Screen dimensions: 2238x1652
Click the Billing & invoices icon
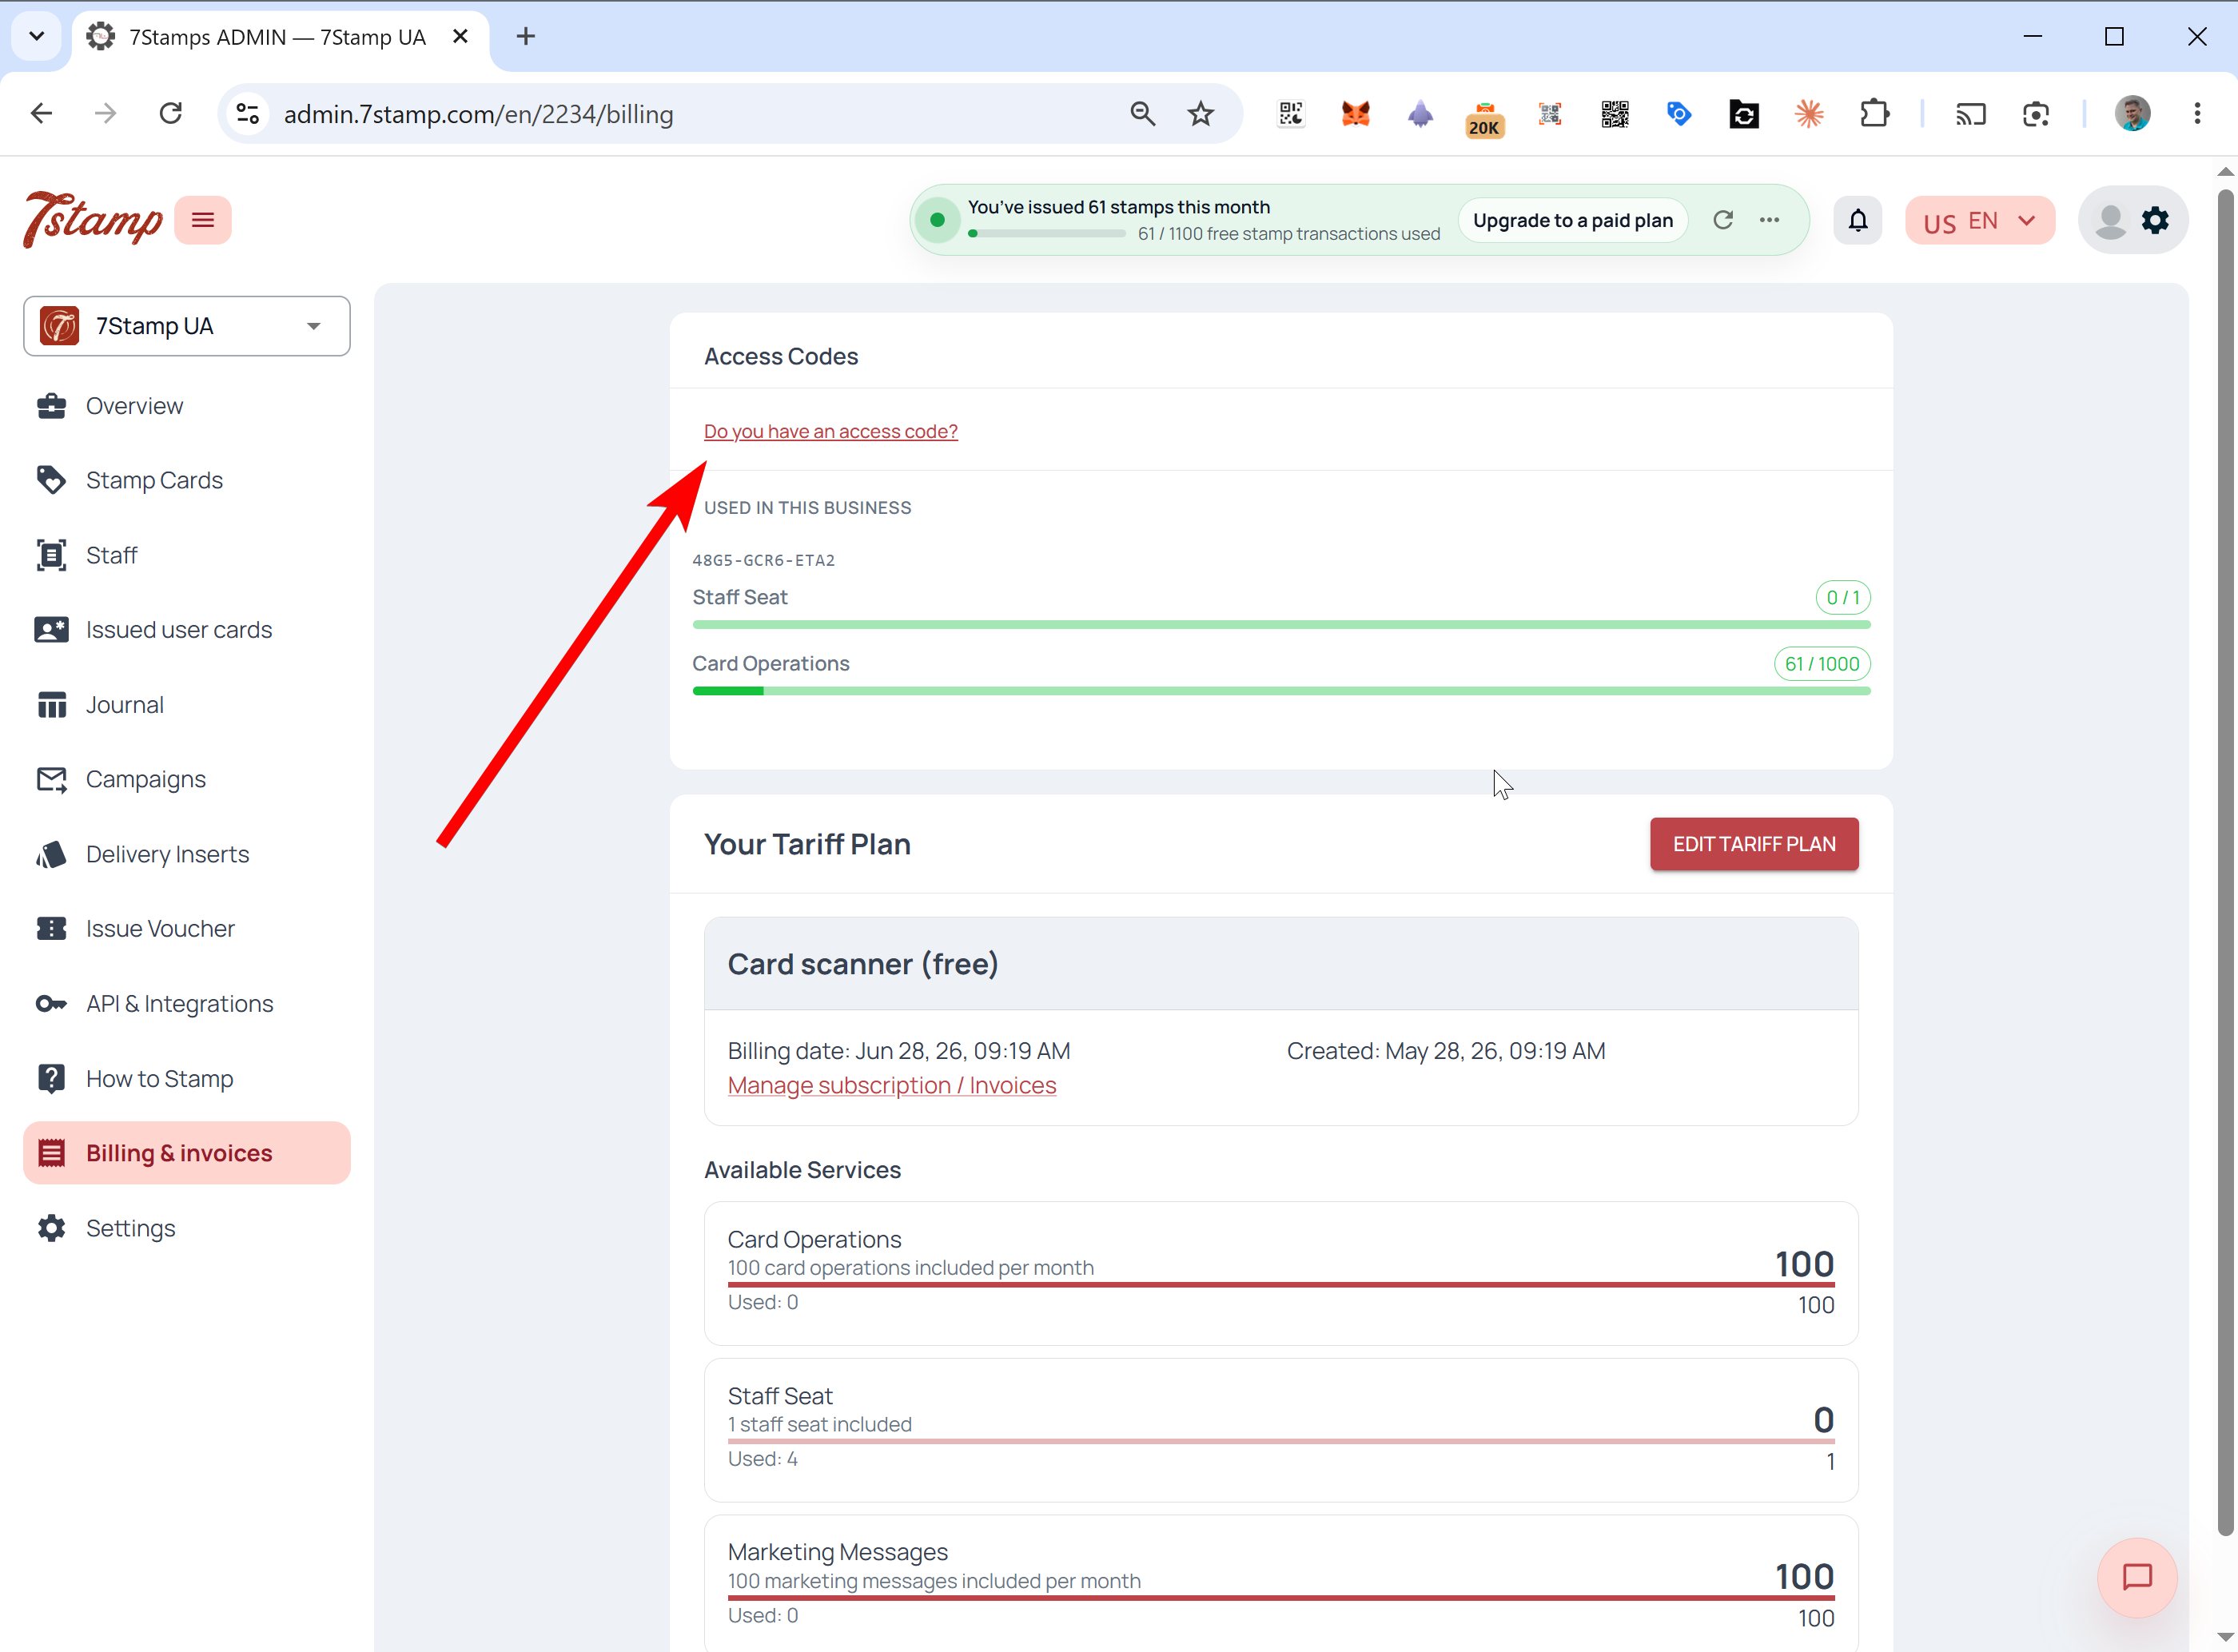51,1153
